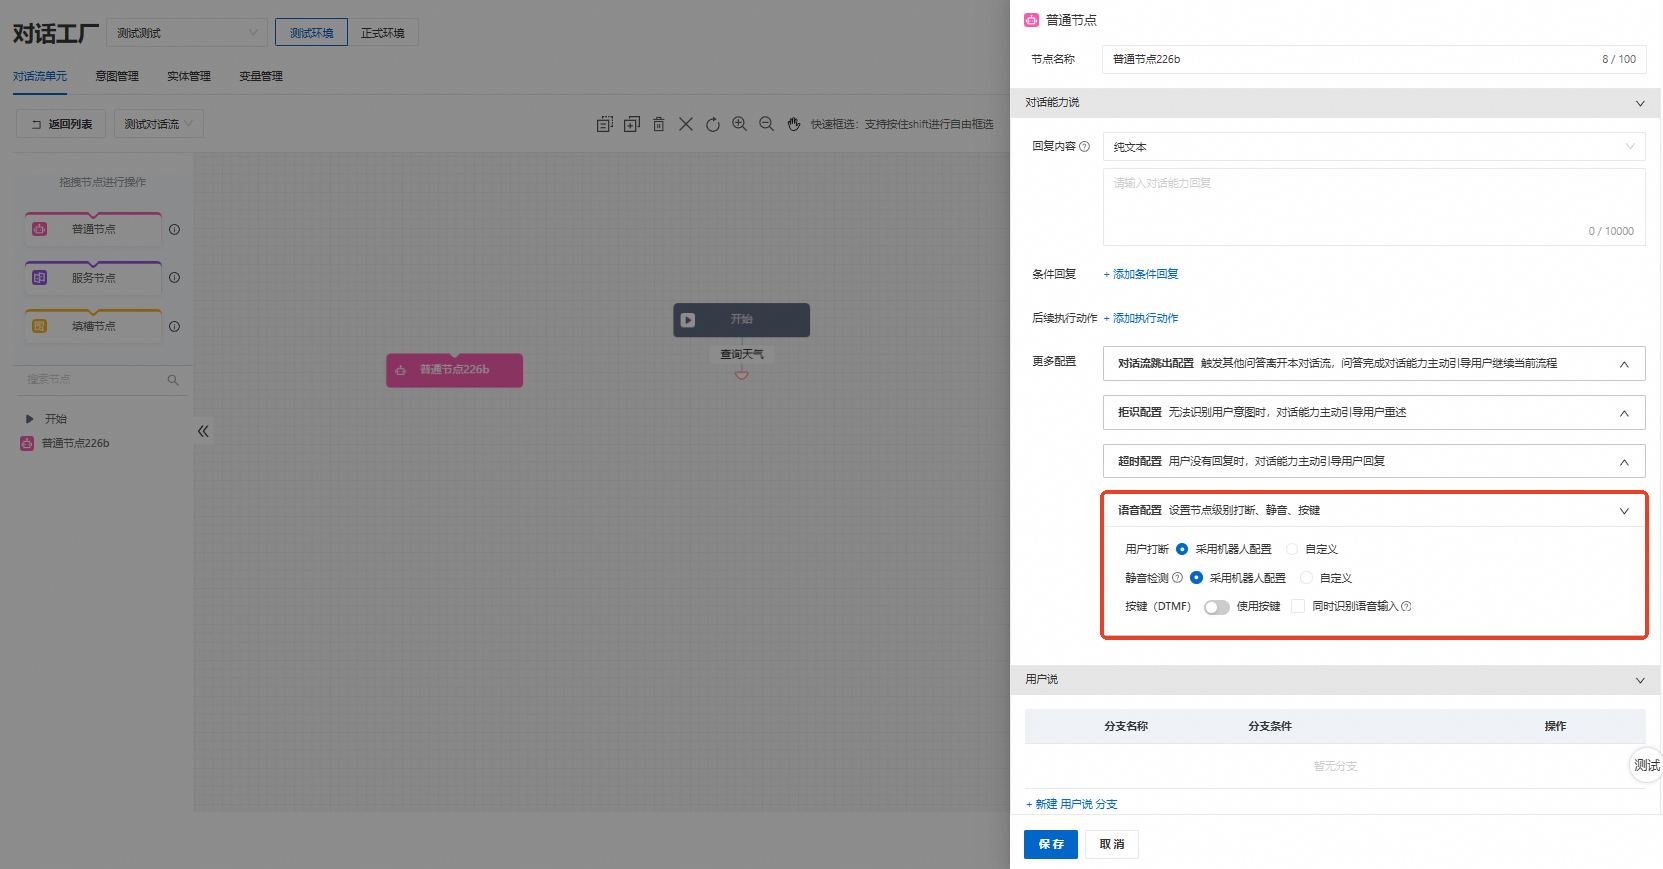Image resolution: width=1663 pixels, height=869 pixels.
Task: Switch to 对话流单元 tab
Action: pos(40,76)
